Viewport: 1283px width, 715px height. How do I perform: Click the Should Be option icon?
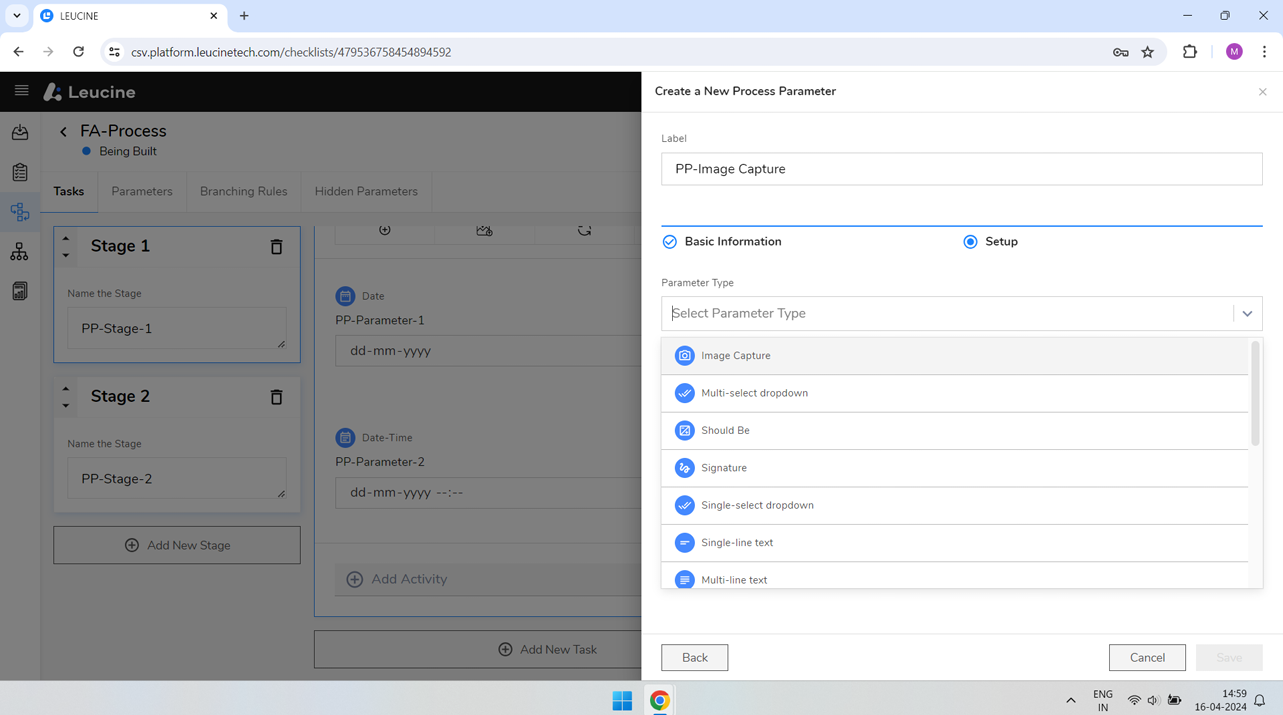[684, 431]
